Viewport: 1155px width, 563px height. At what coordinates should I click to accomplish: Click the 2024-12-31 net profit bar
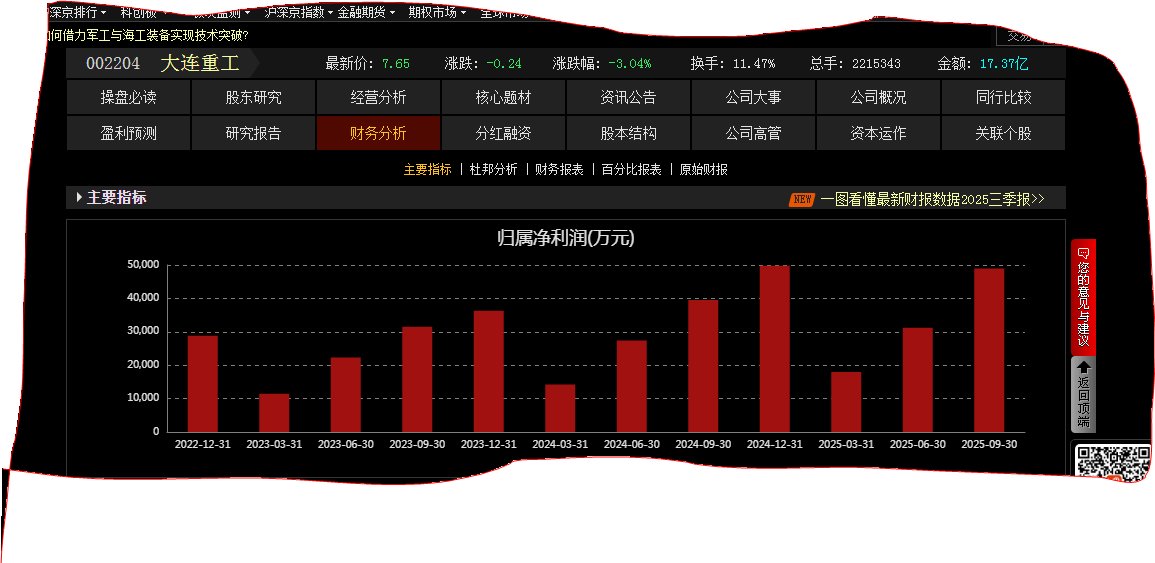click(774, 349)
